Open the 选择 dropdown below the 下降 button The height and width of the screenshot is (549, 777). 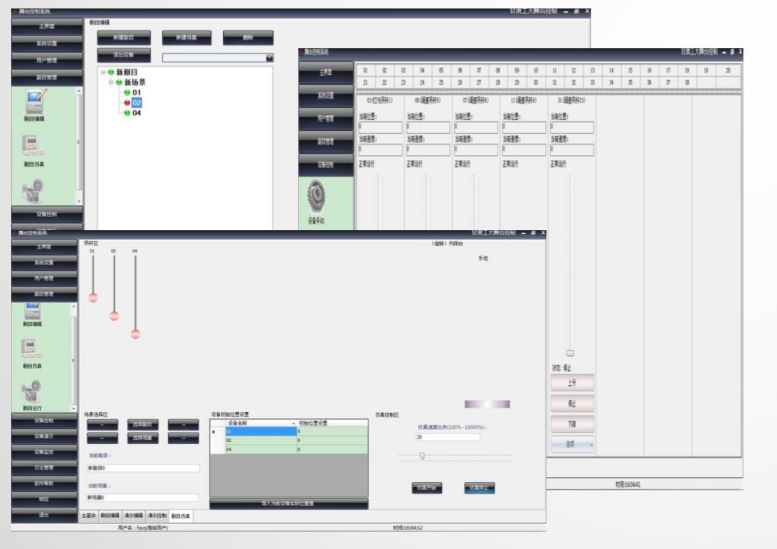(572, 444)
